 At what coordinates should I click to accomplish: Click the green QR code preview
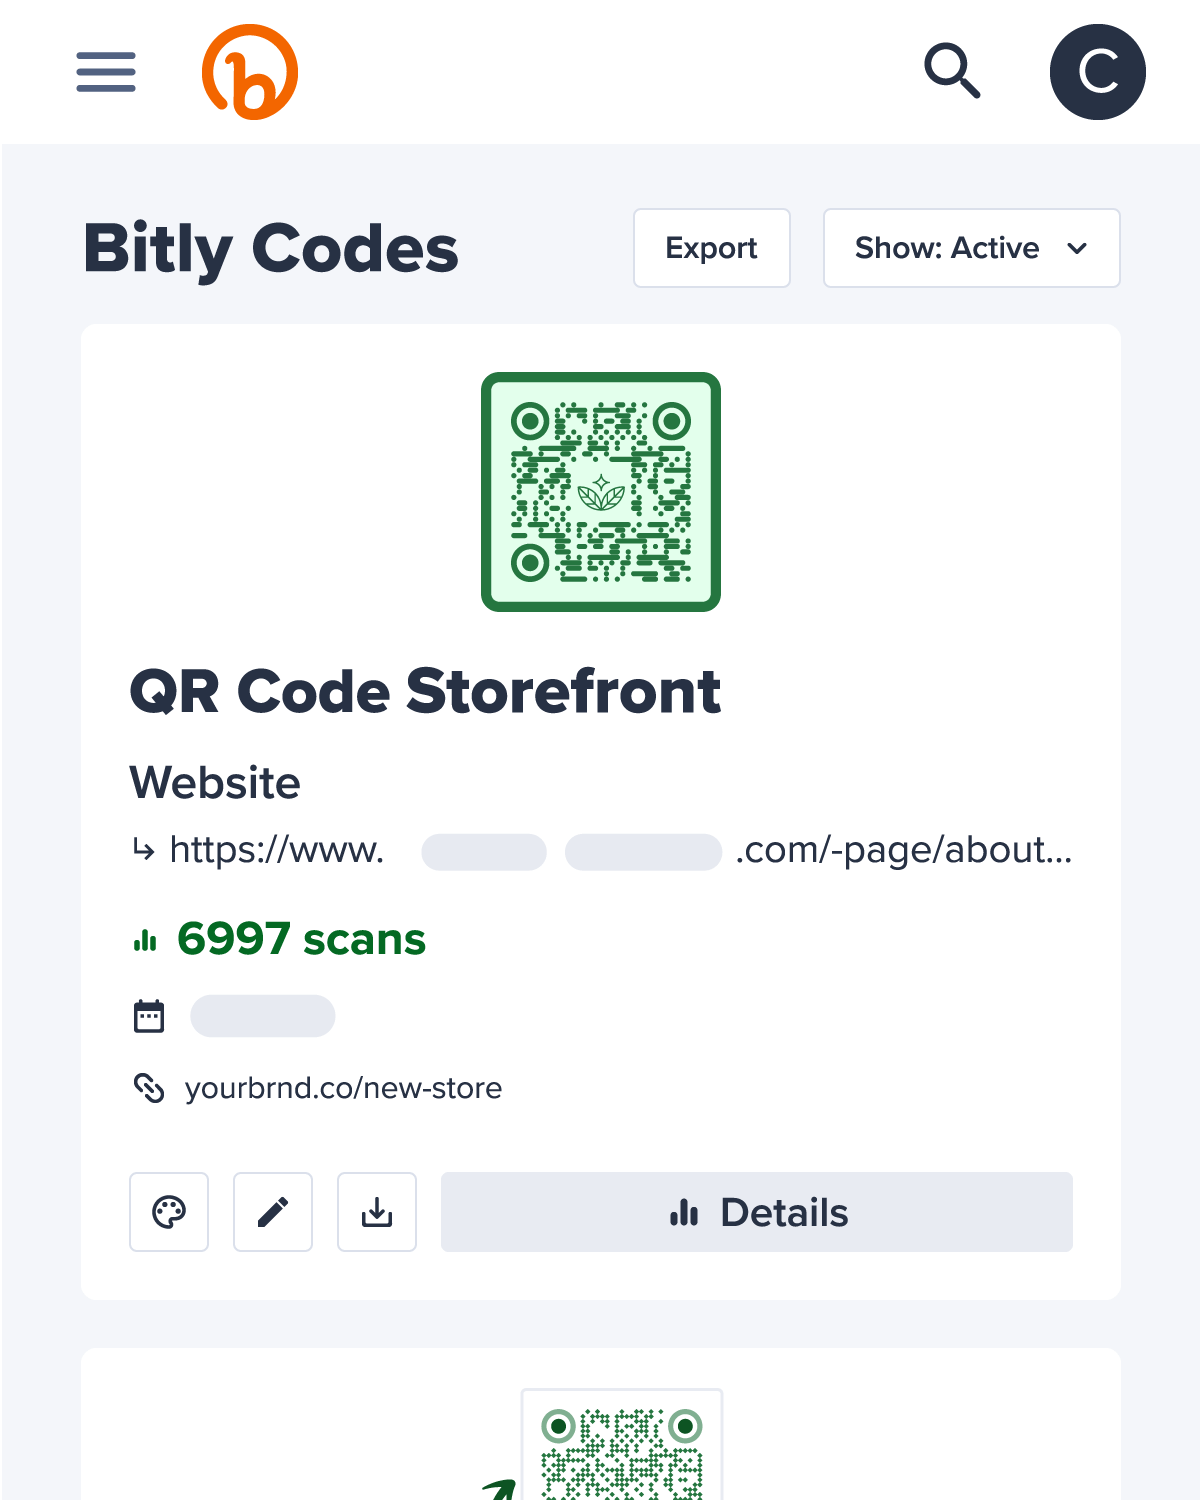point(600,490)
